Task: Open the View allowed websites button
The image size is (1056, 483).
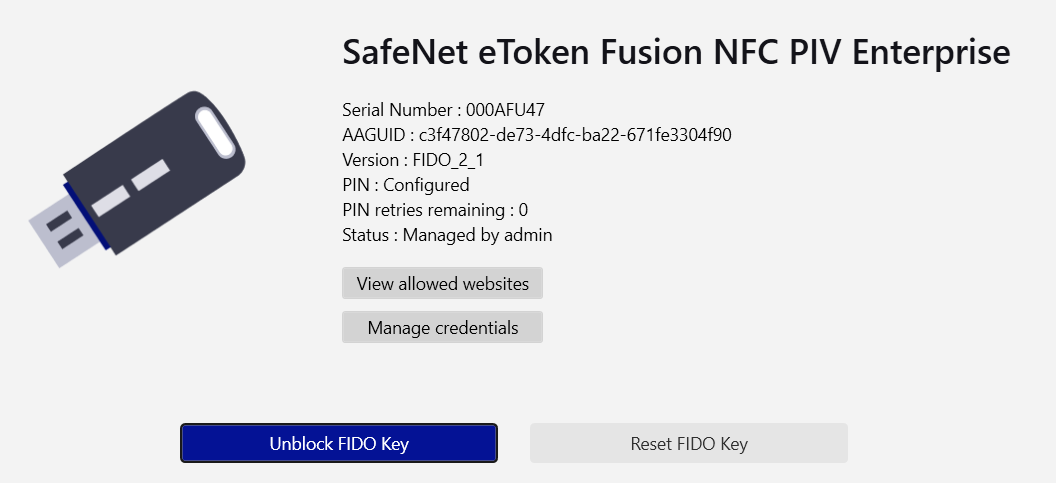Action: (x=442, y=283)
